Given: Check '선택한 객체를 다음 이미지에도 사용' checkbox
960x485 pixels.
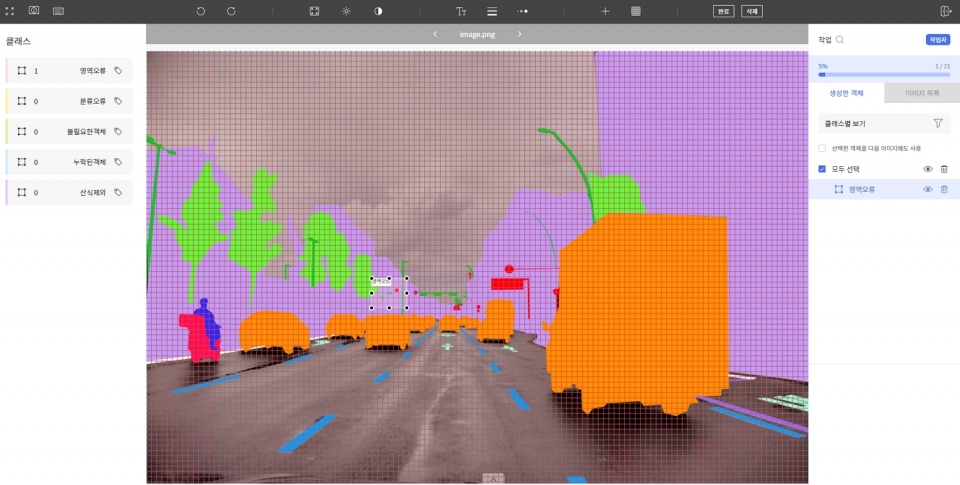Looking at the screenshot, I should coord(822,148).
